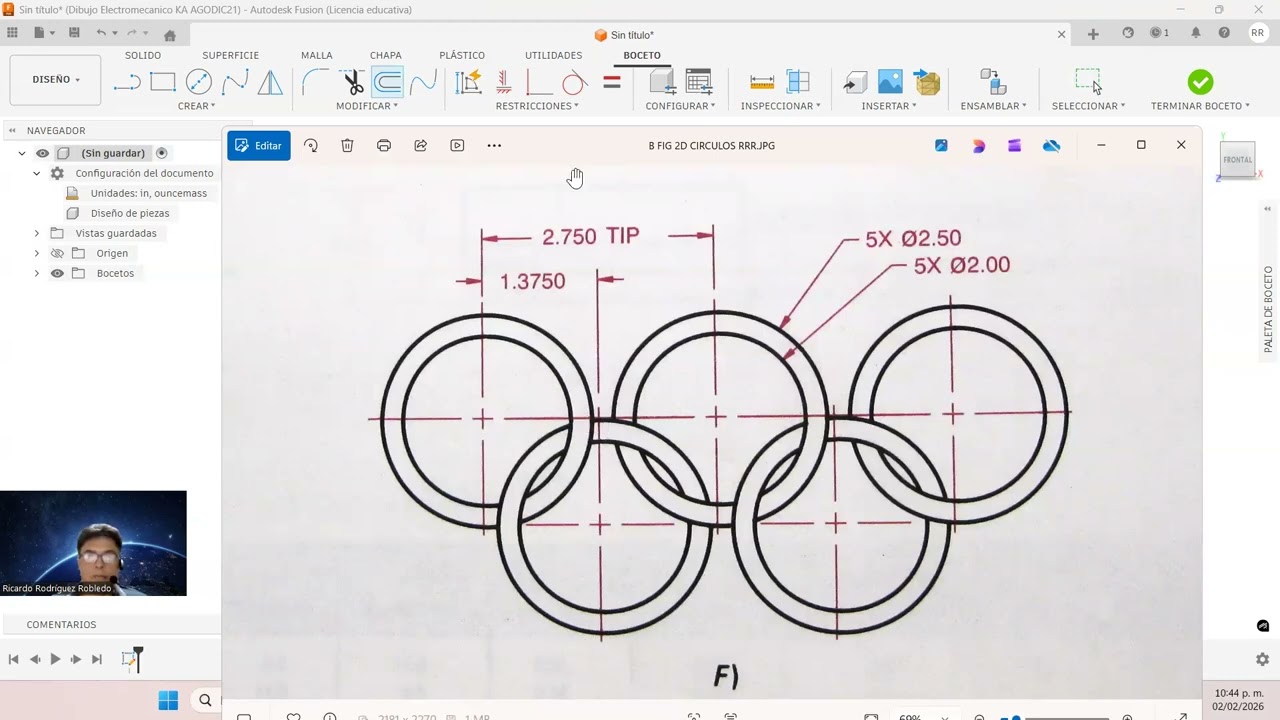This screenshot has height=720, width=1280.
Task: Finish sketch with green checkmark
Action: click(x=1200, y=82)
